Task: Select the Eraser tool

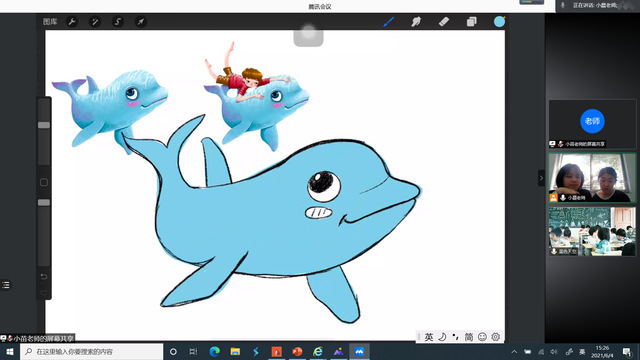Action: point(444,22)
